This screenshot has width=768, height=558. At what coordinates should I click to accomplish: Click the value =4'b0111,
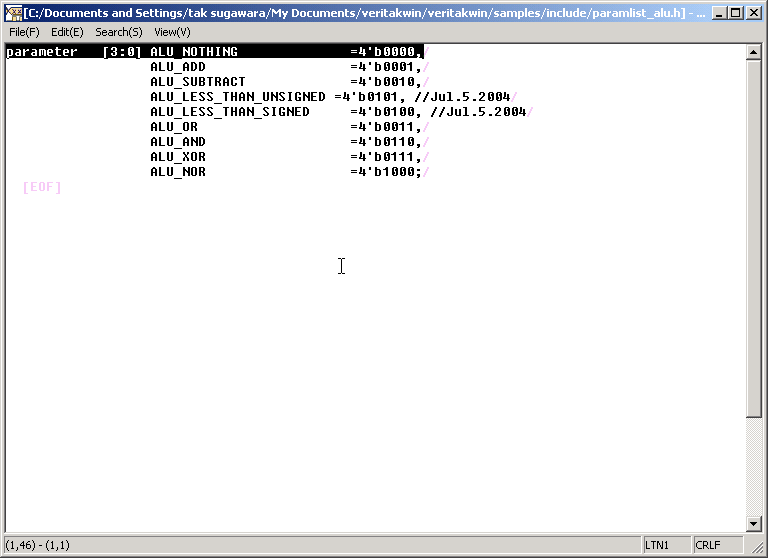[386, 157]
